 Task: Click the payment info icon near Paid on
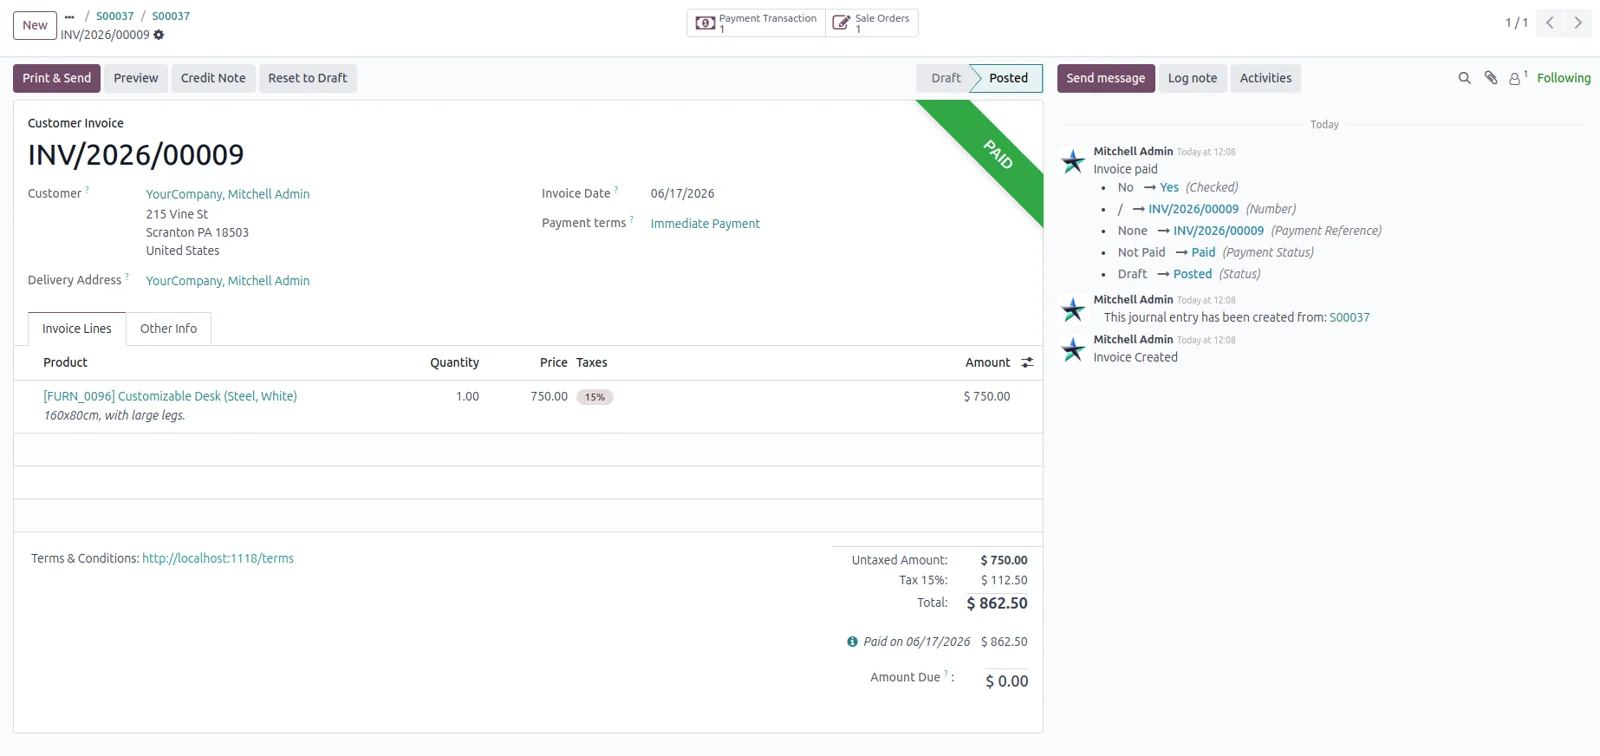(852, 642)
